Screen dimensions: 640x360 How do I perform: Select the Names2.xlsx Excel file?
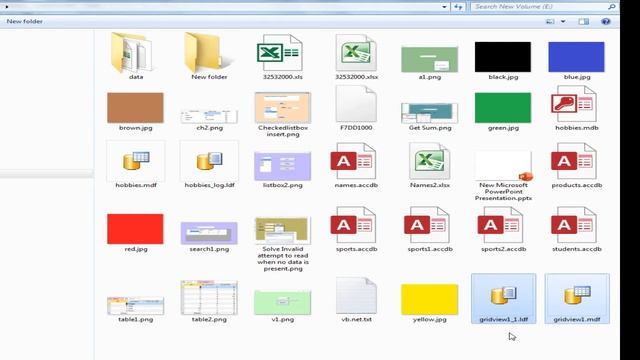point(429,161)
